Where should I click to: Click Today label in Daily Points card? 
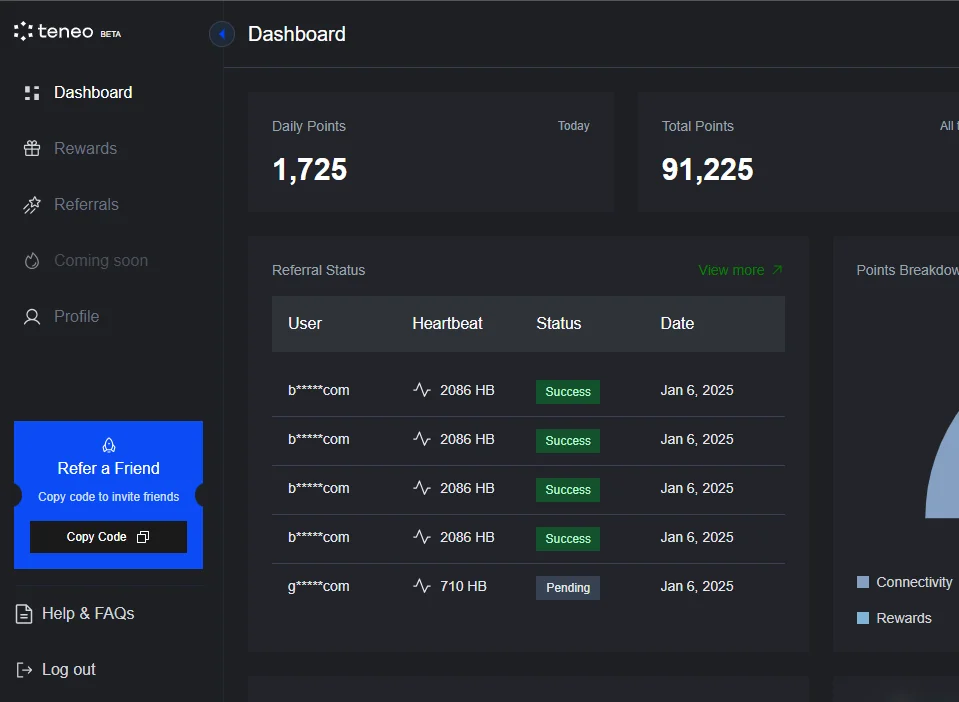click(573, 126)
